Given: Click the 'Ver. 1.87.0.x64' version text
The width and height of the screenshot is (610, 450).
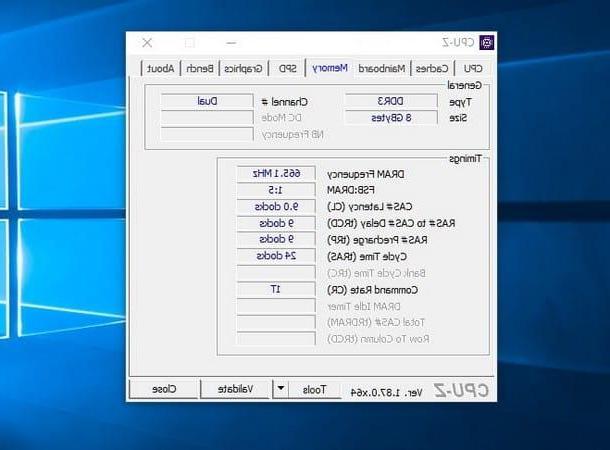Looking at the screenshot, I should click(386, 392).
